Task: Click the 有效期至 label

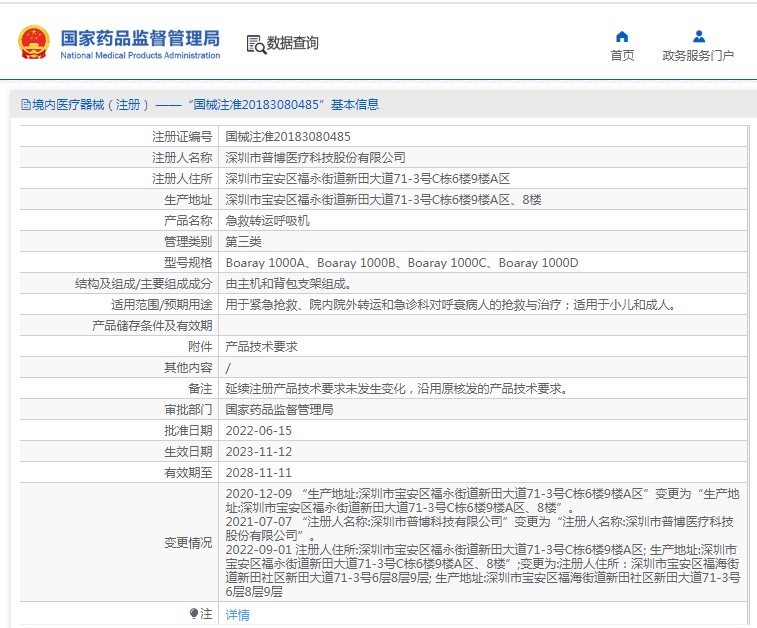Action: pos(188,473)
